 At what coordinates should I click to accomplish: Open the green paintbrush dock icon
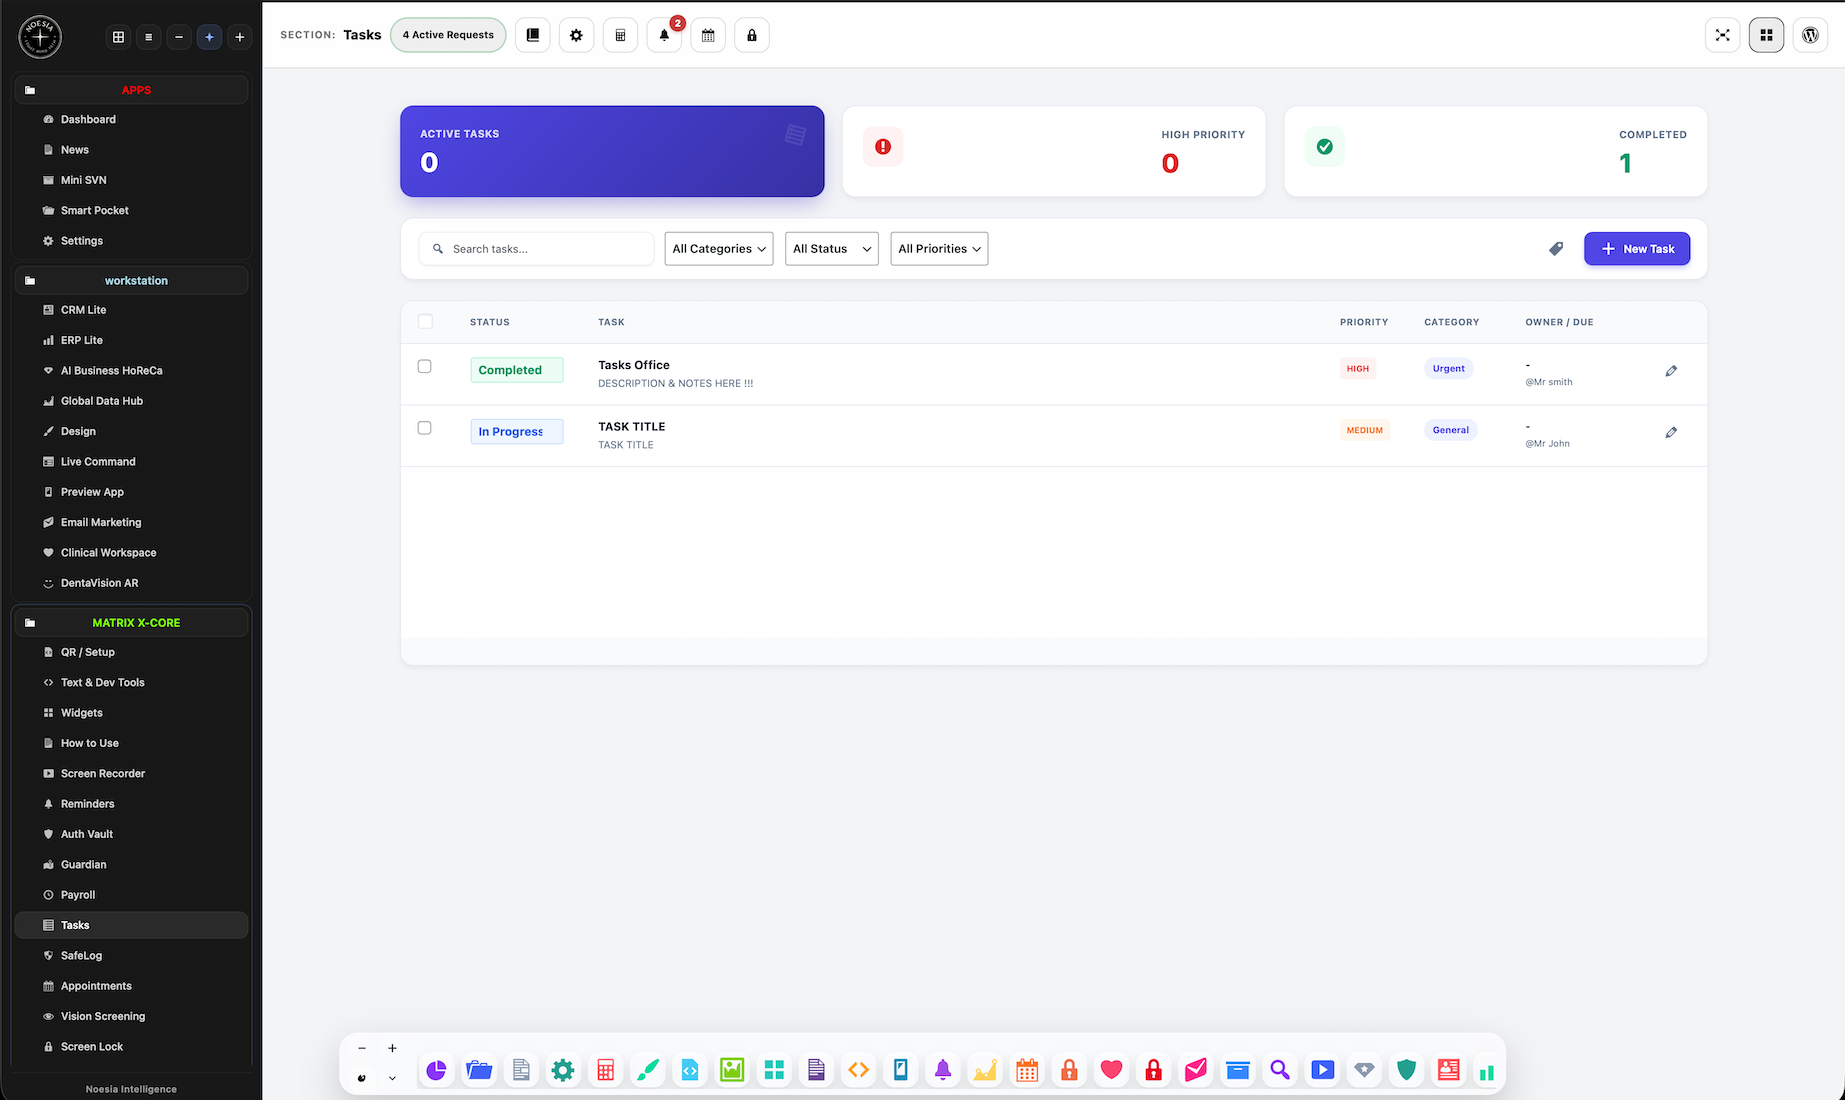[x=648, y=1070]
